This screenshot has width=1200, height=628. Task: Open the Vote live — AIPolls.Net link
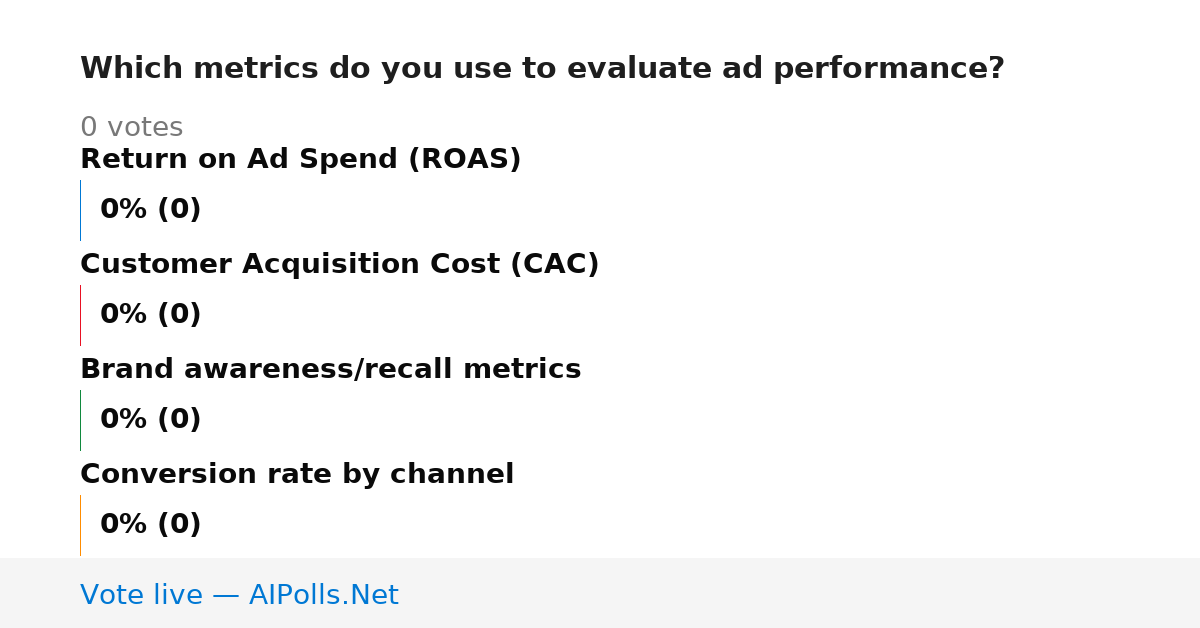239,595
